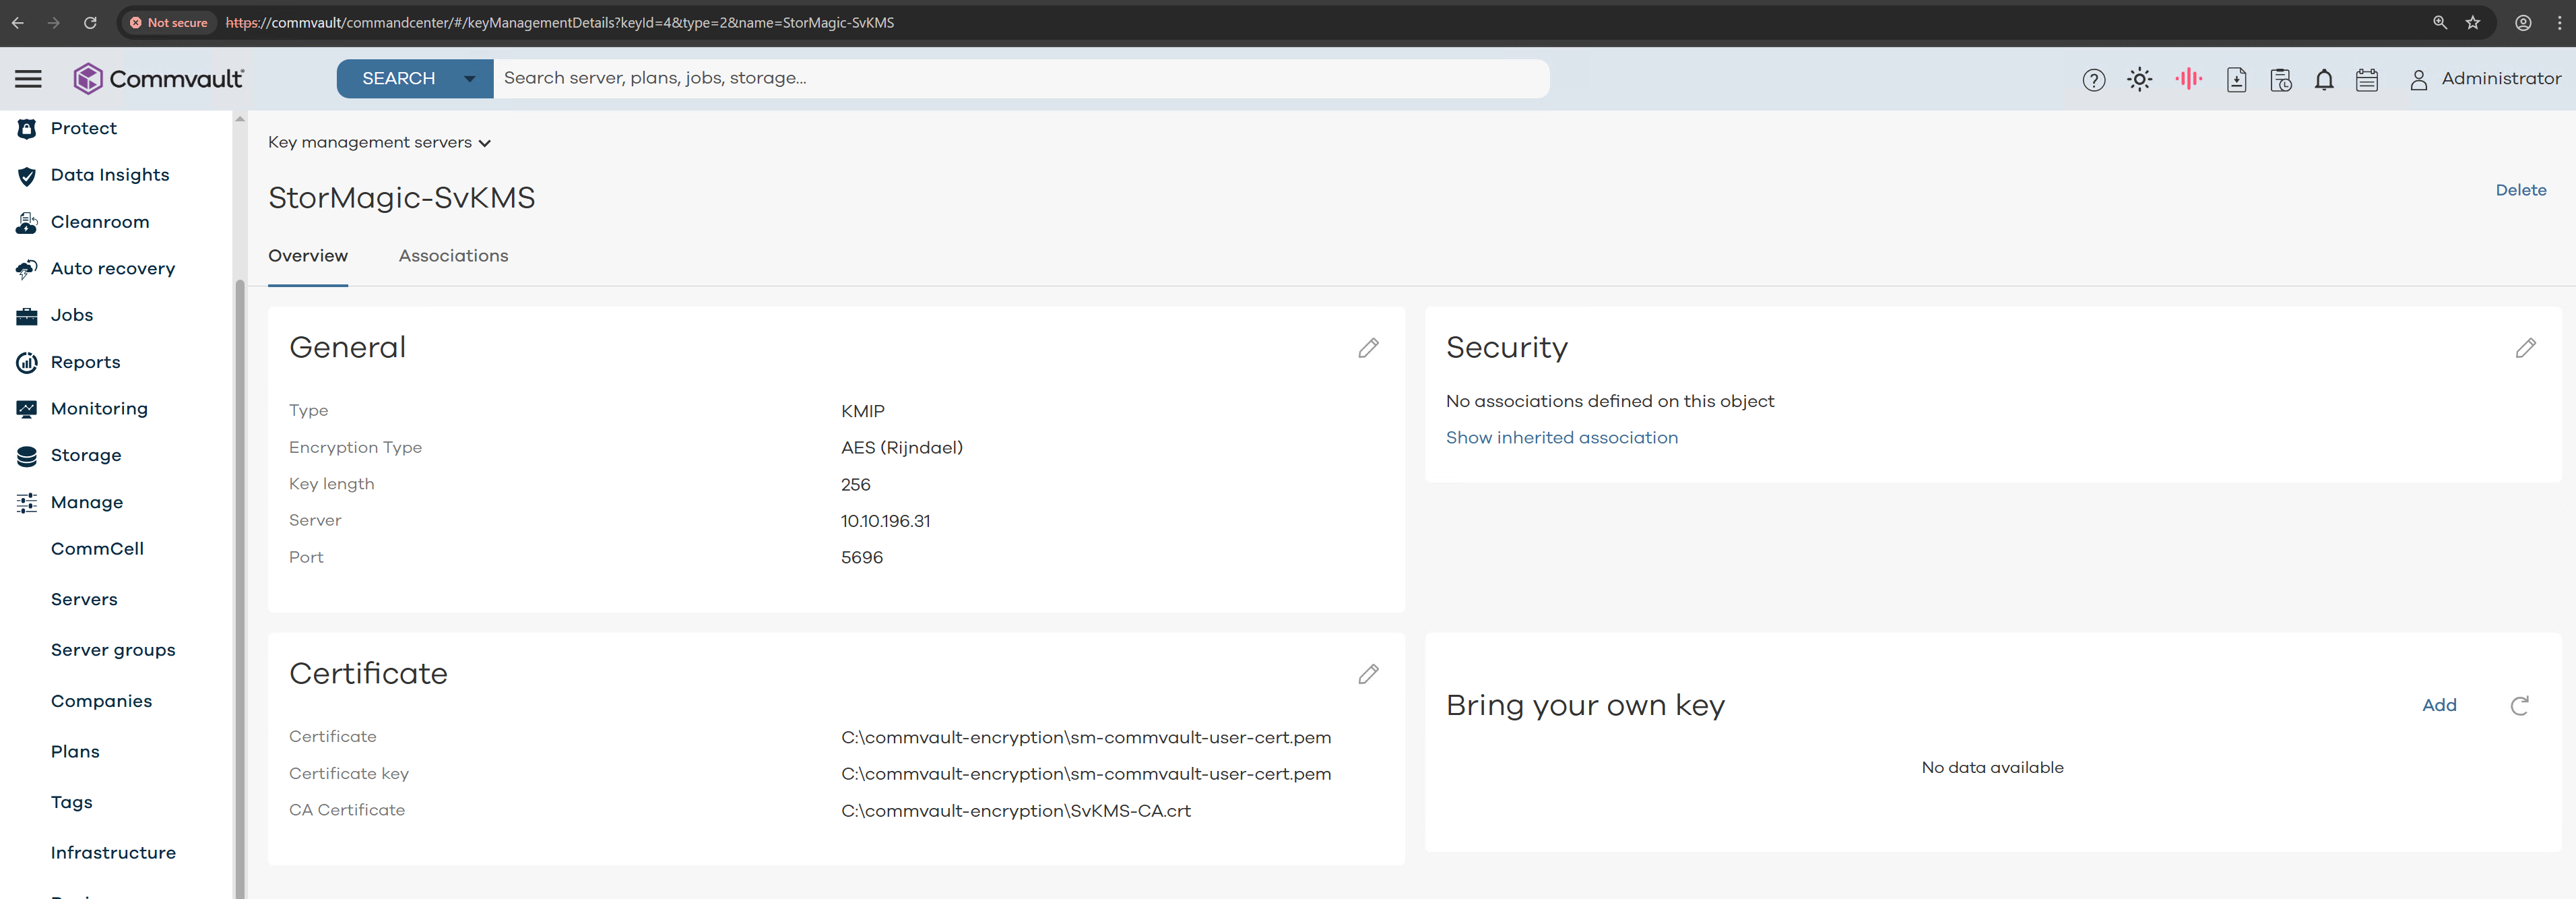Open Server groups under Manage
The image size is (2576, 899).
[x=113, y=650]
